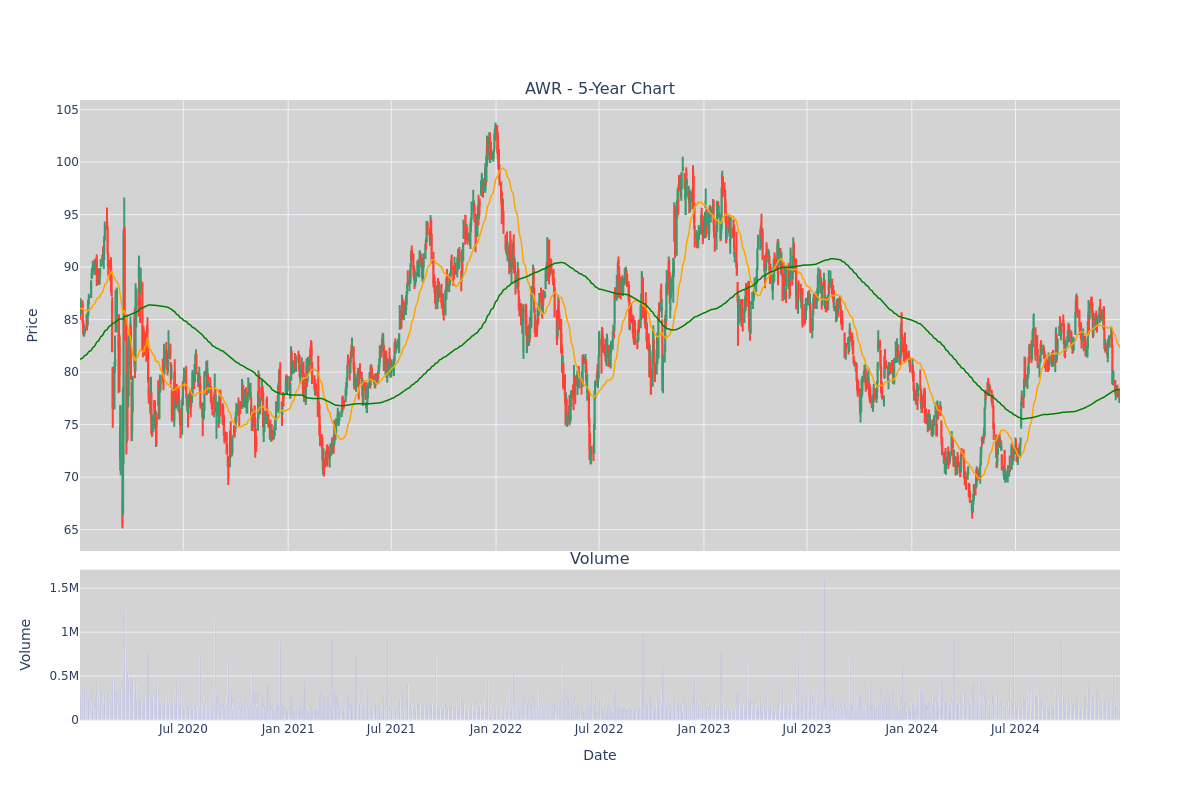Click the "Jul 2023" date tick label
The image size is (1200, 800).
coord(807,729)
